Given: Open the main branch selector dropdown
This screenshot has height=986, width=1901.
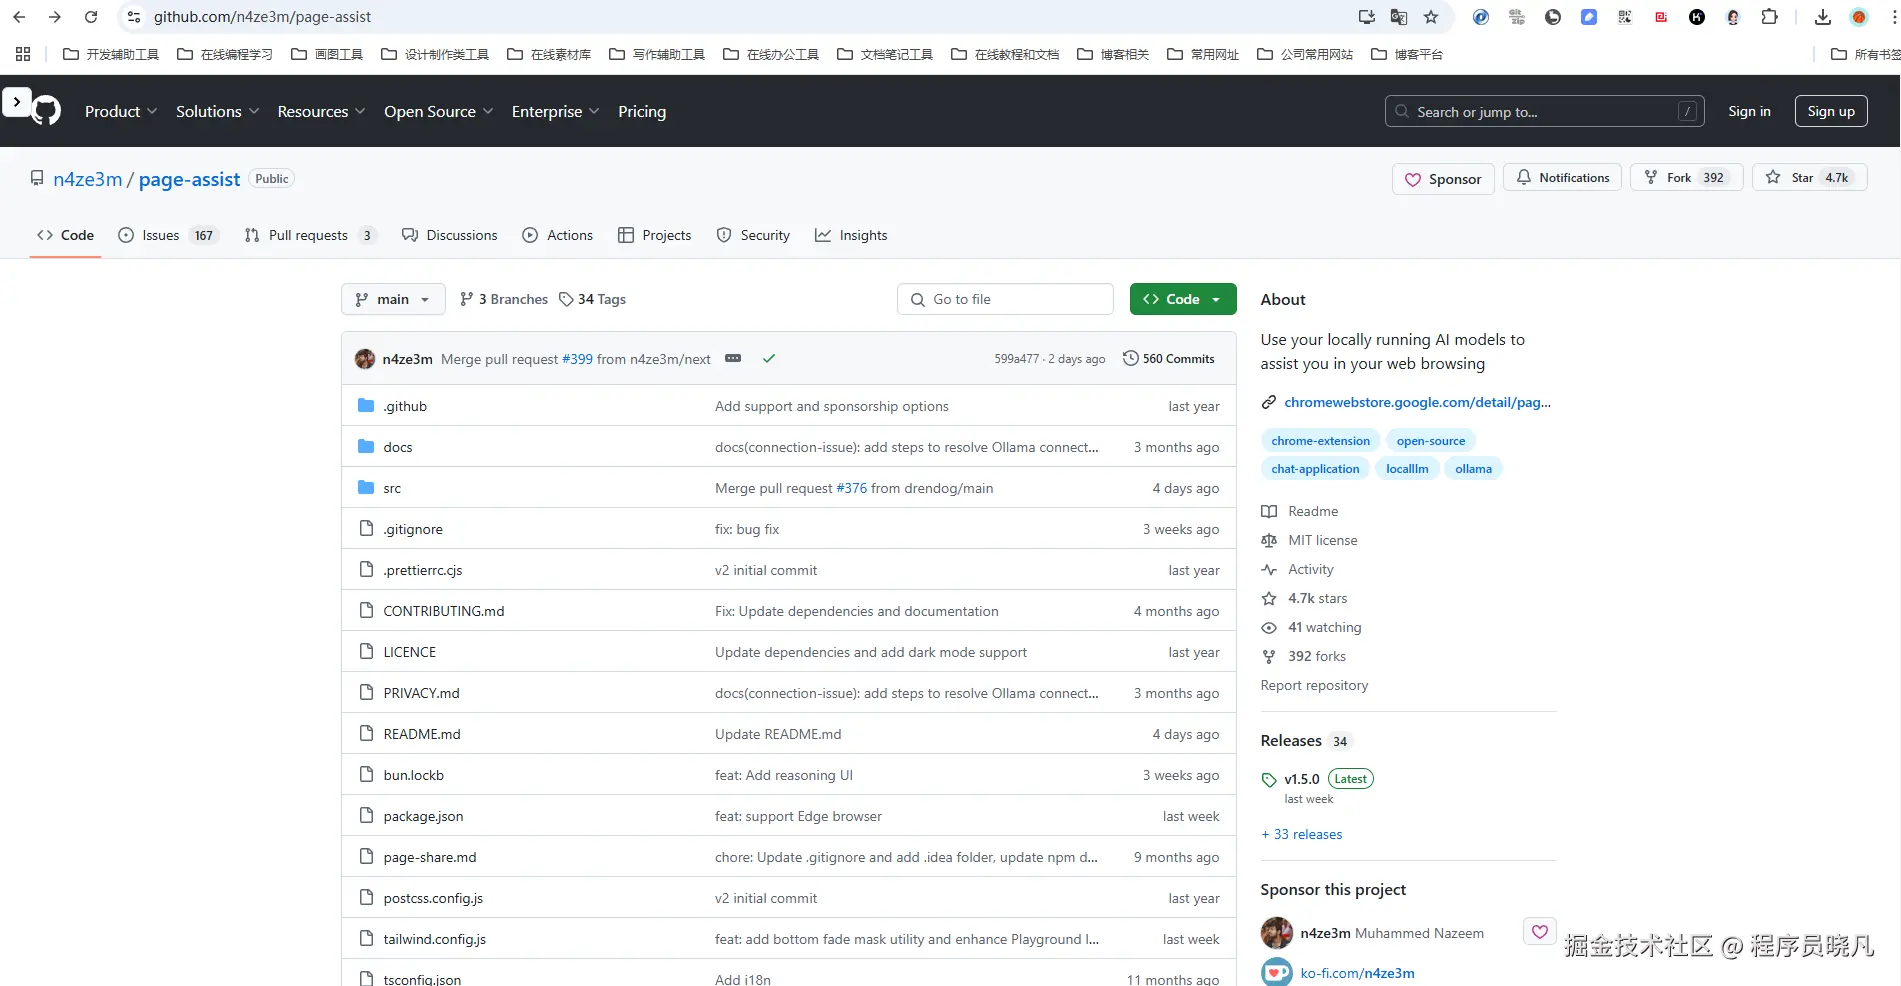Looking at the screenshot, I should pyautogui.click(x=393, y=299).
